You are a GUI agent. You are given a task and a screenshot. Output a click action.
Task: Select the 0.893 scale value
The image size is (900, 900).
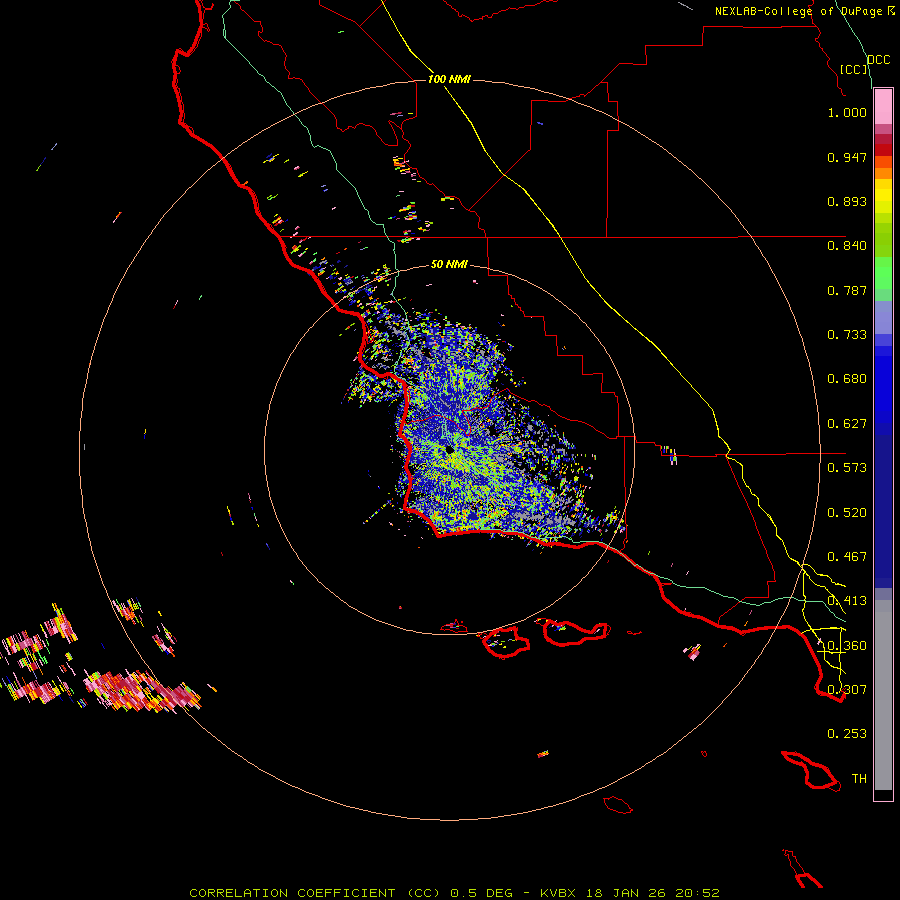847,201
